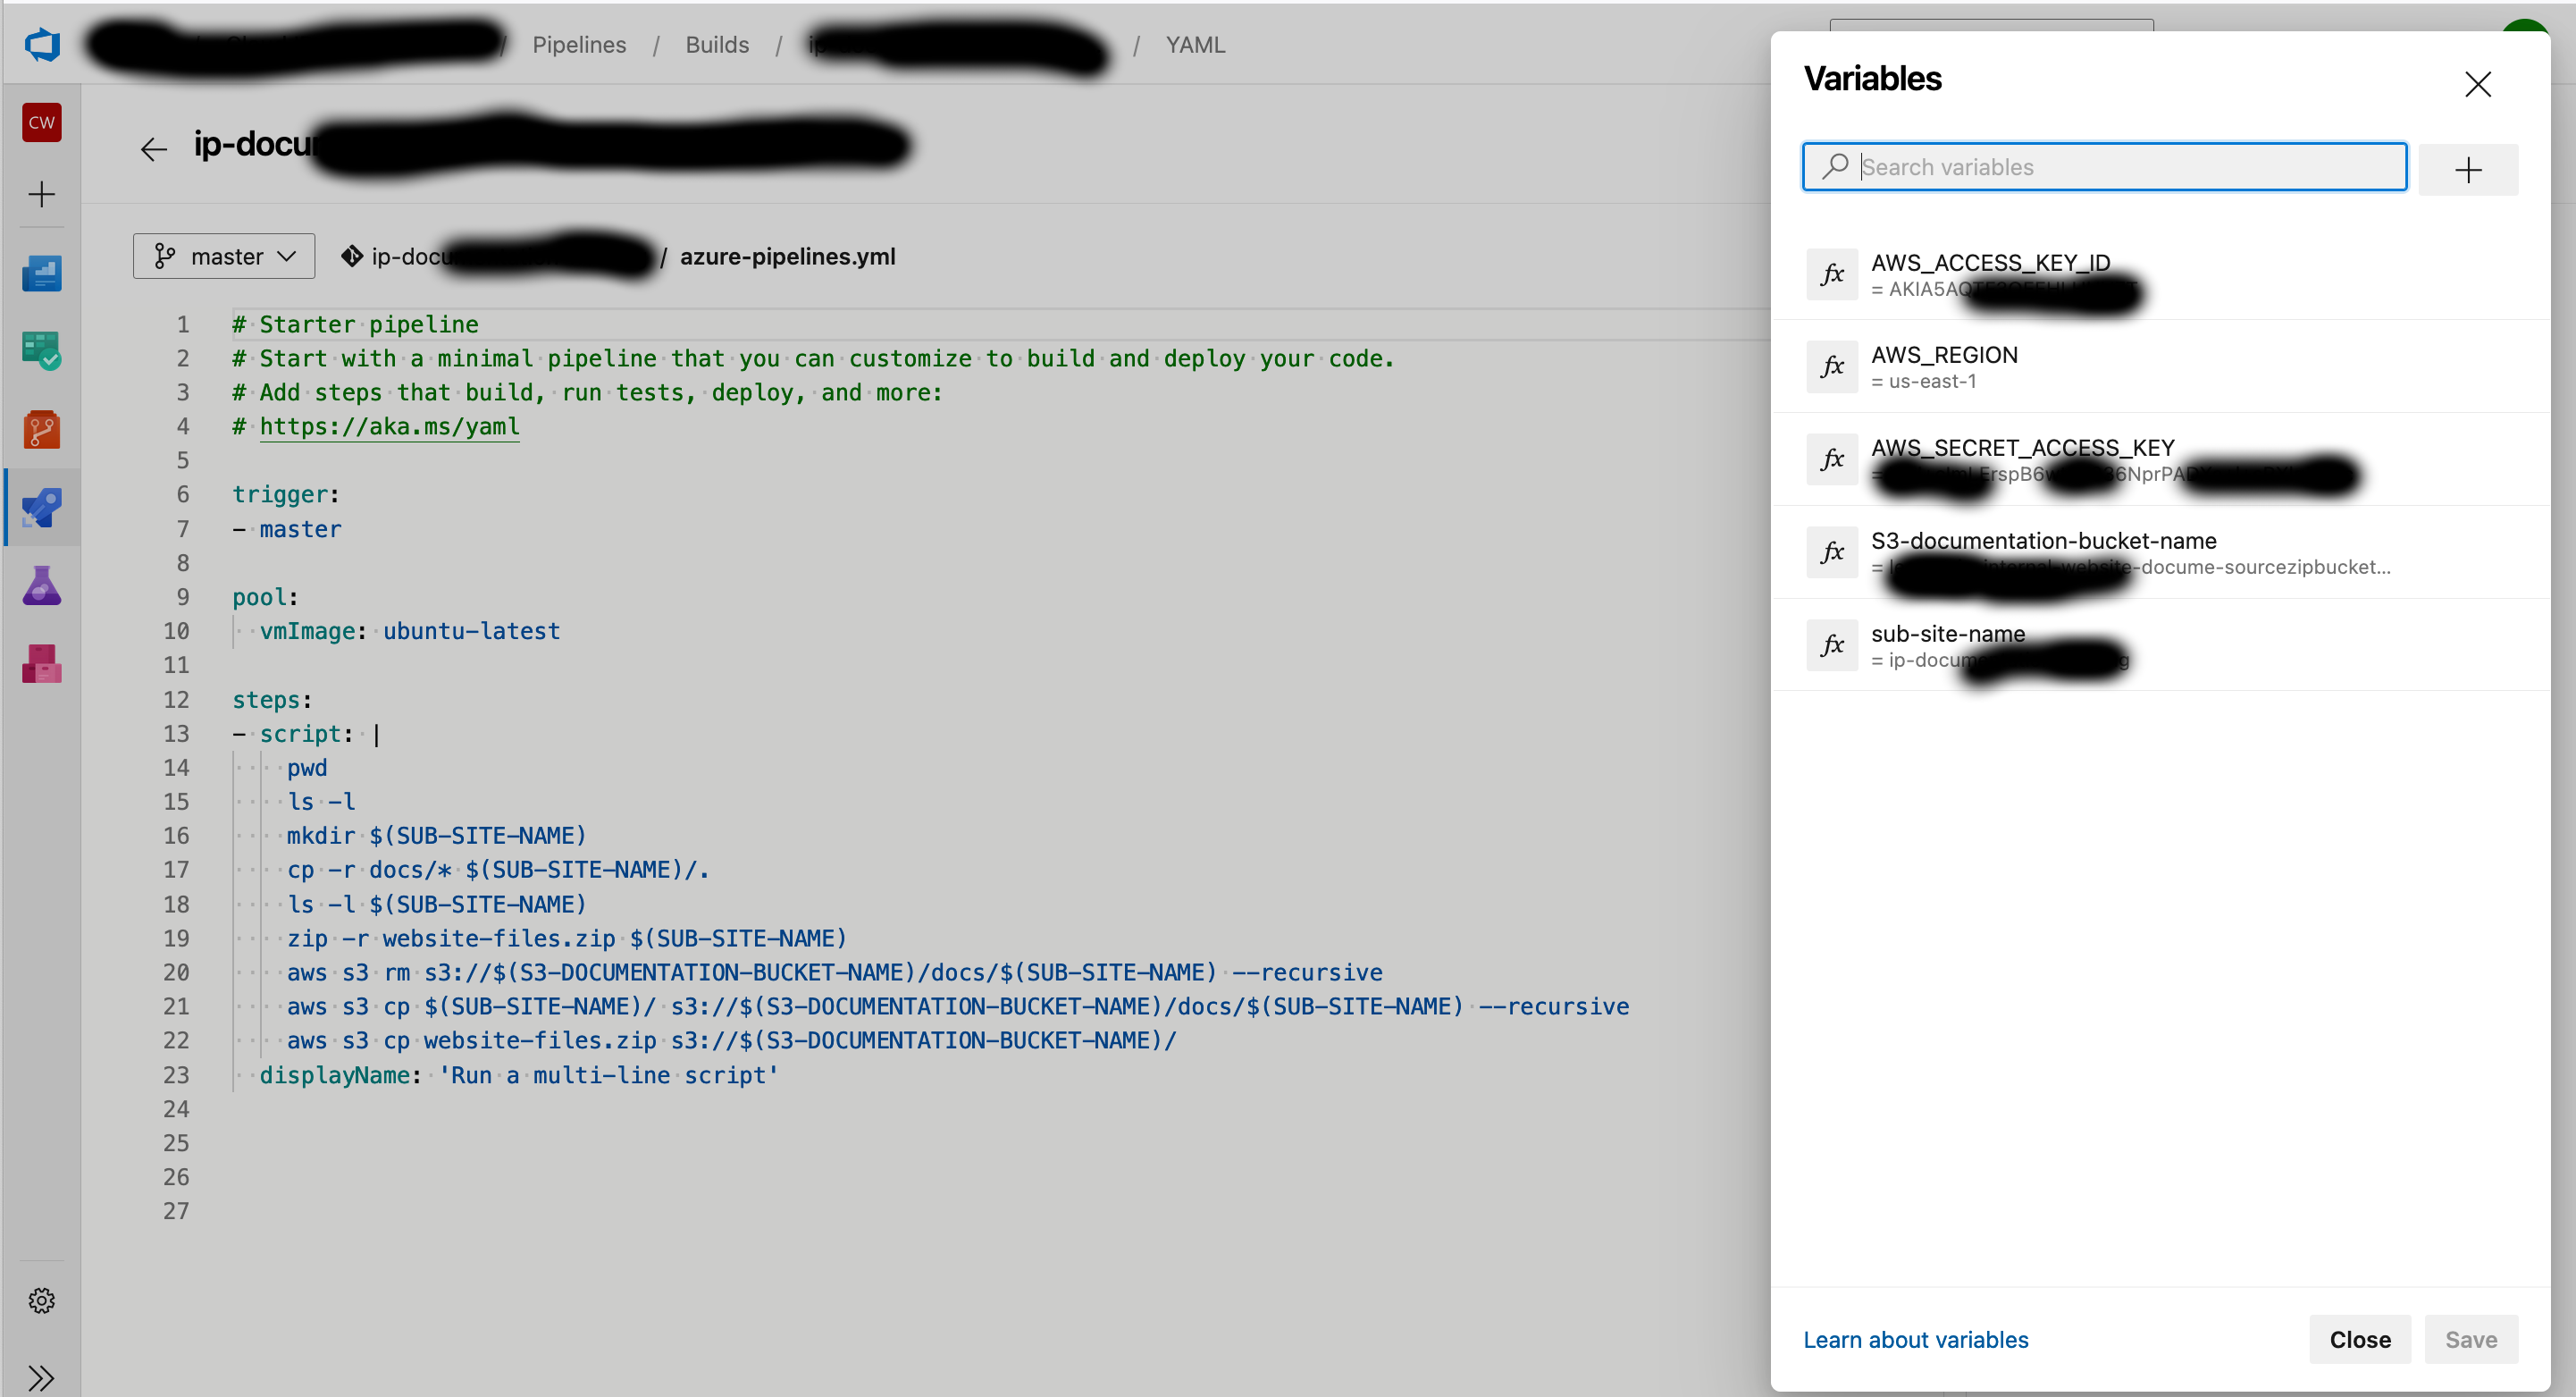Click Builds in the breadcrumb
The width and height of the screenshot is (2576, 1397).
717,45
